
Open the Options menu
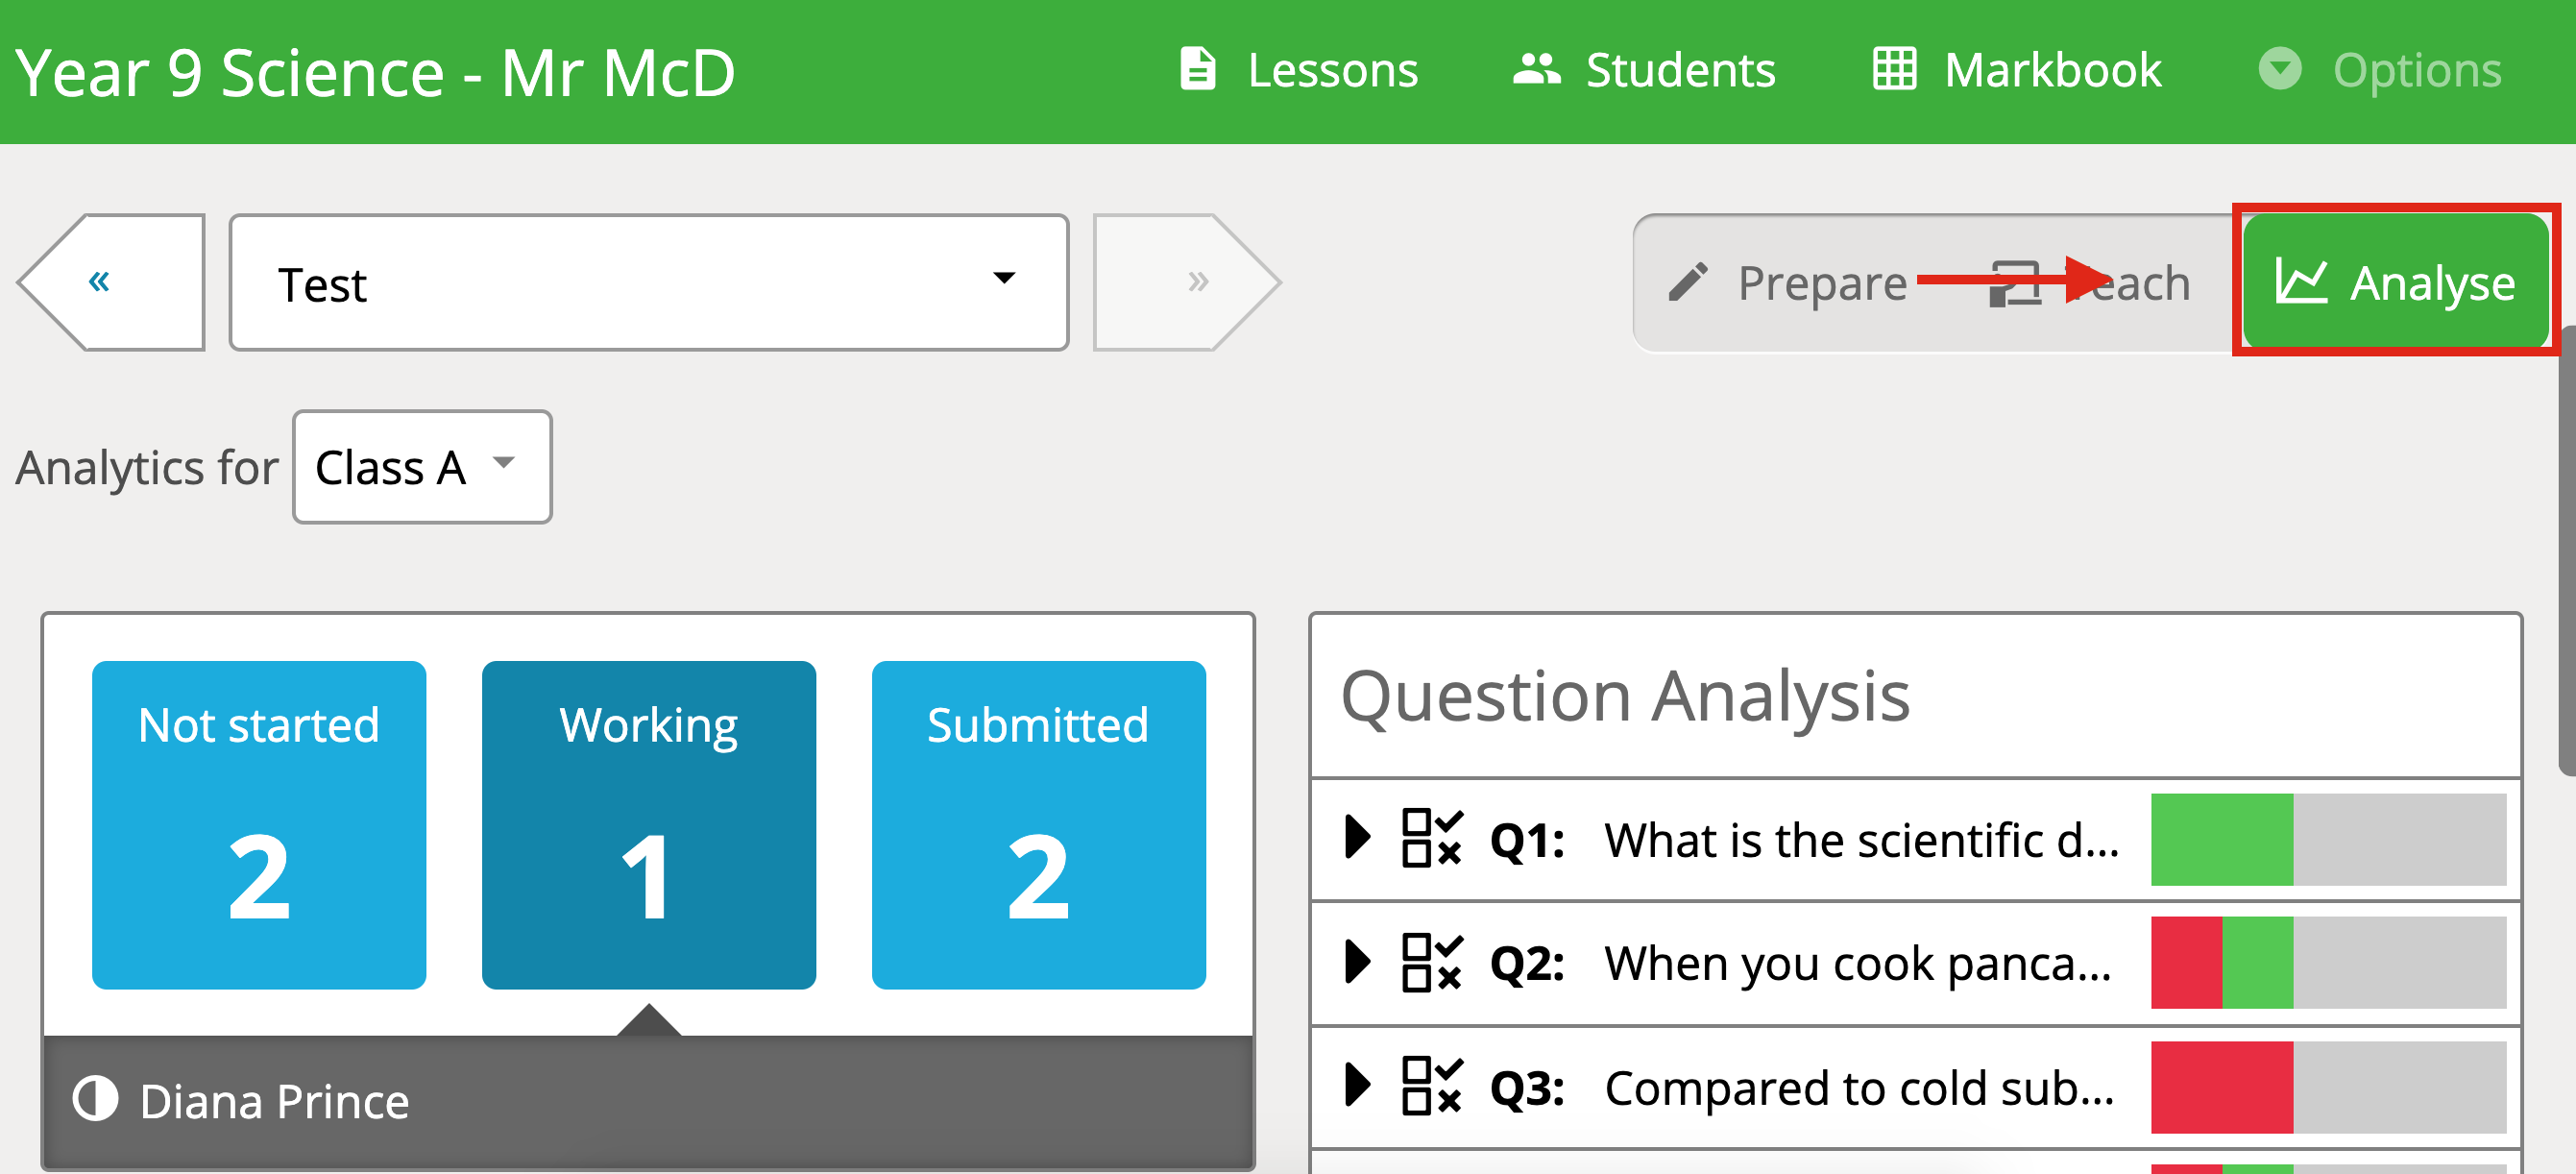tap(2380, 70)
